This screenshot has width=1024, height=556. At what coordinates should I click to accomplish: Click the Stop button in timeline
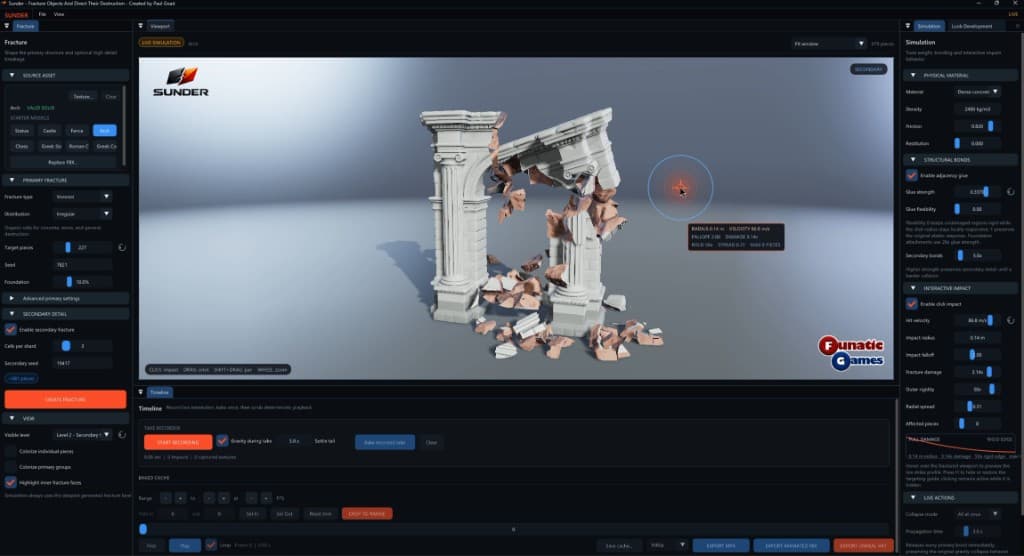152,545
